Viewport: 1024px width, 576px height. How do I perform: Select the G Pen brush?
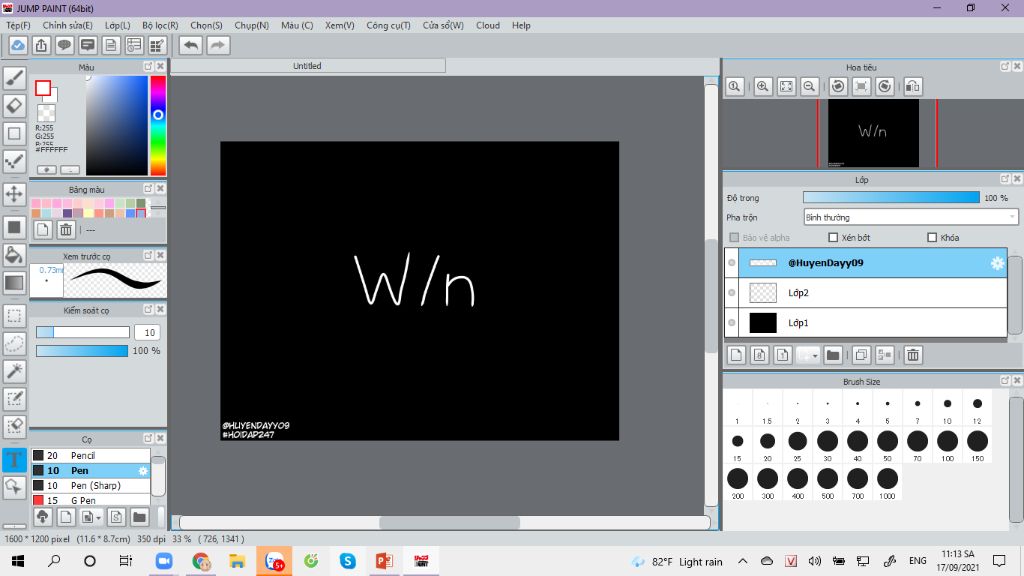point(91,500)
